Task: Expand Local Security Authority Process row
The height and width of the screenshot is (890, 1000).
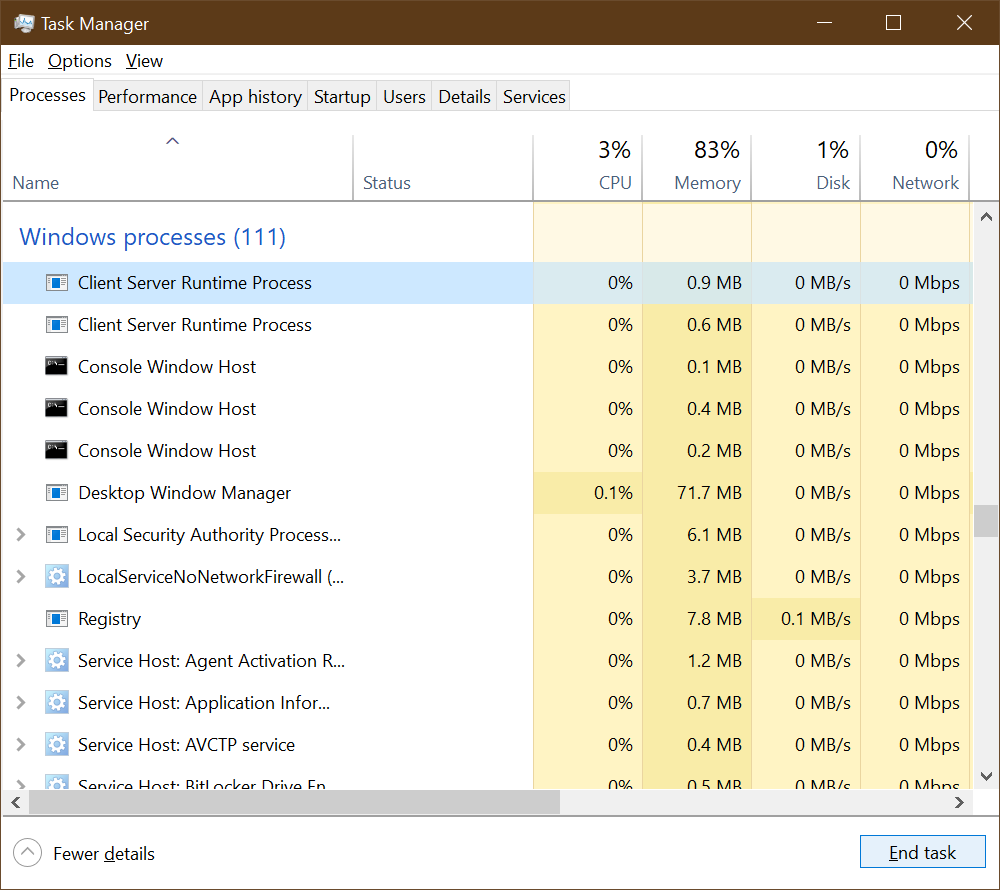Action: (20, 535)
